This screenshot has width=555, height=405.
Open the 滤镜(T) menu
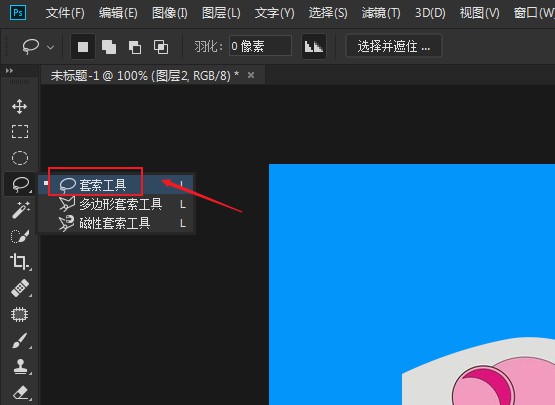(381, 13)
